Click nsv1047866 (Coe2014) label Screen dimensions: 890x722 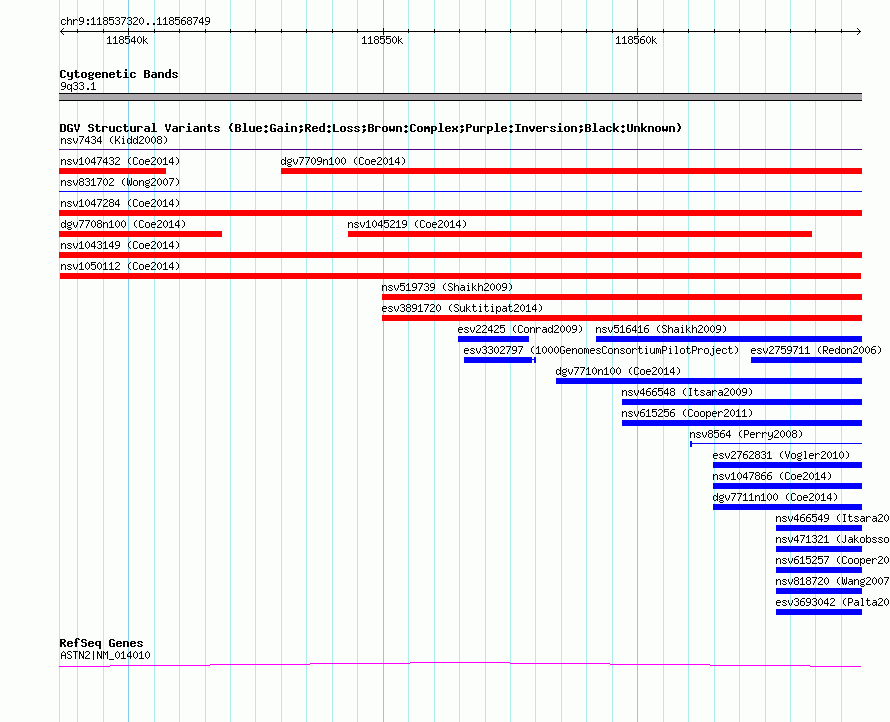coord(772,476)
